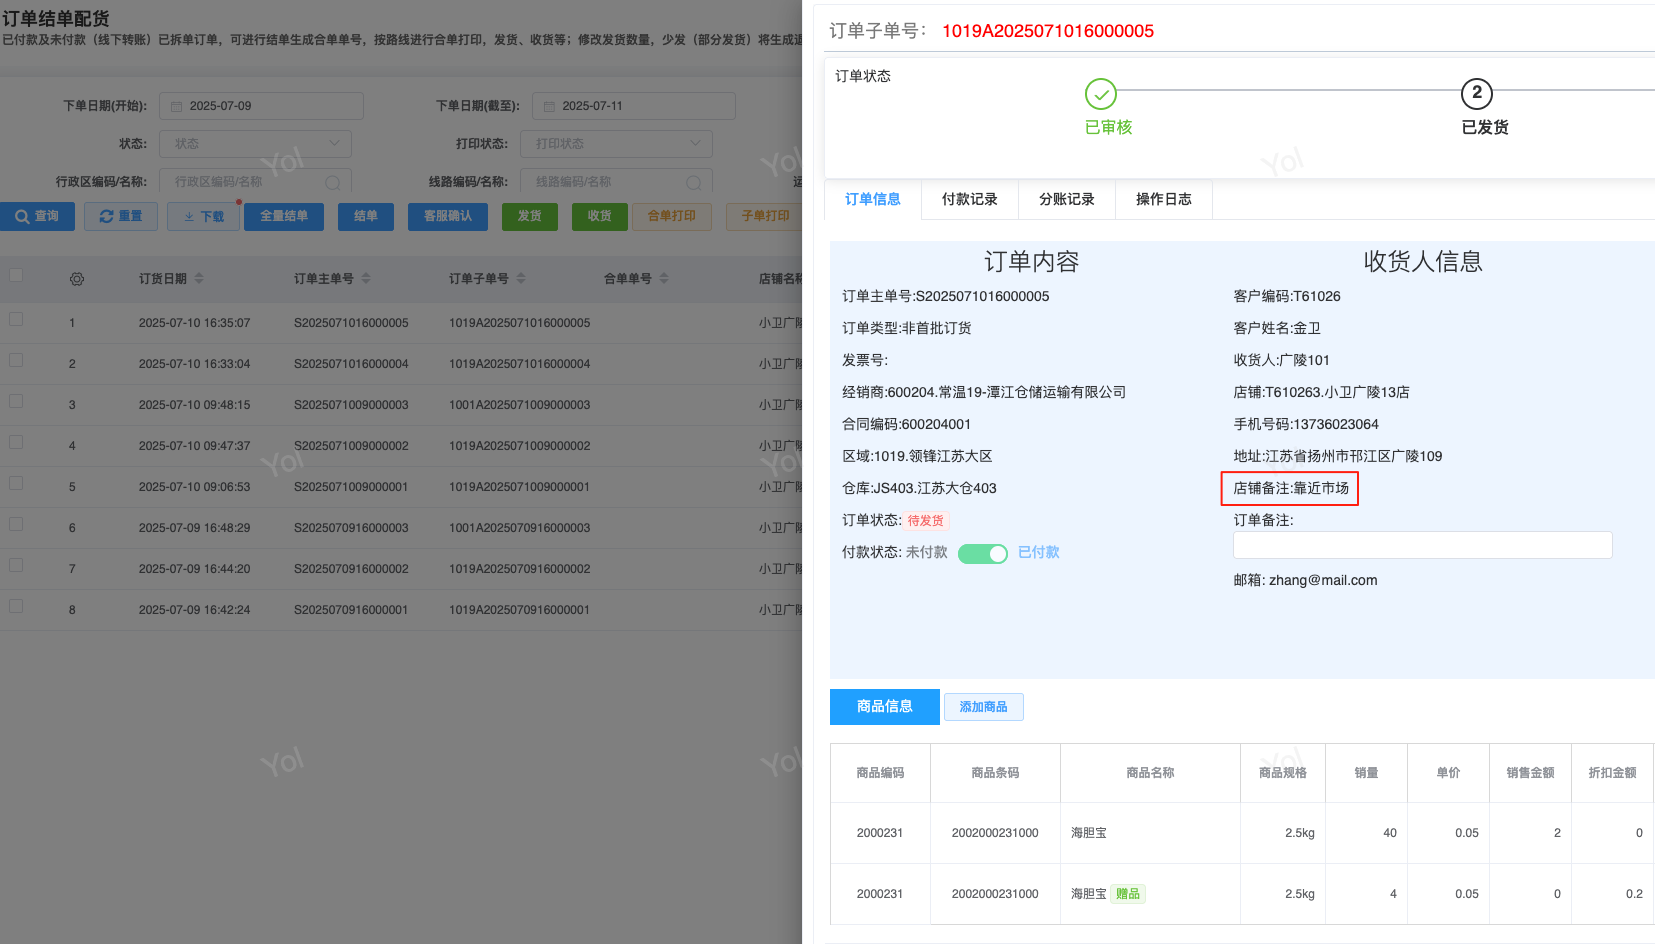Image resolution: width=1655 pixels, height=944 pixels.
Task: Open the 操作日志 tab
Action: 1163,199
